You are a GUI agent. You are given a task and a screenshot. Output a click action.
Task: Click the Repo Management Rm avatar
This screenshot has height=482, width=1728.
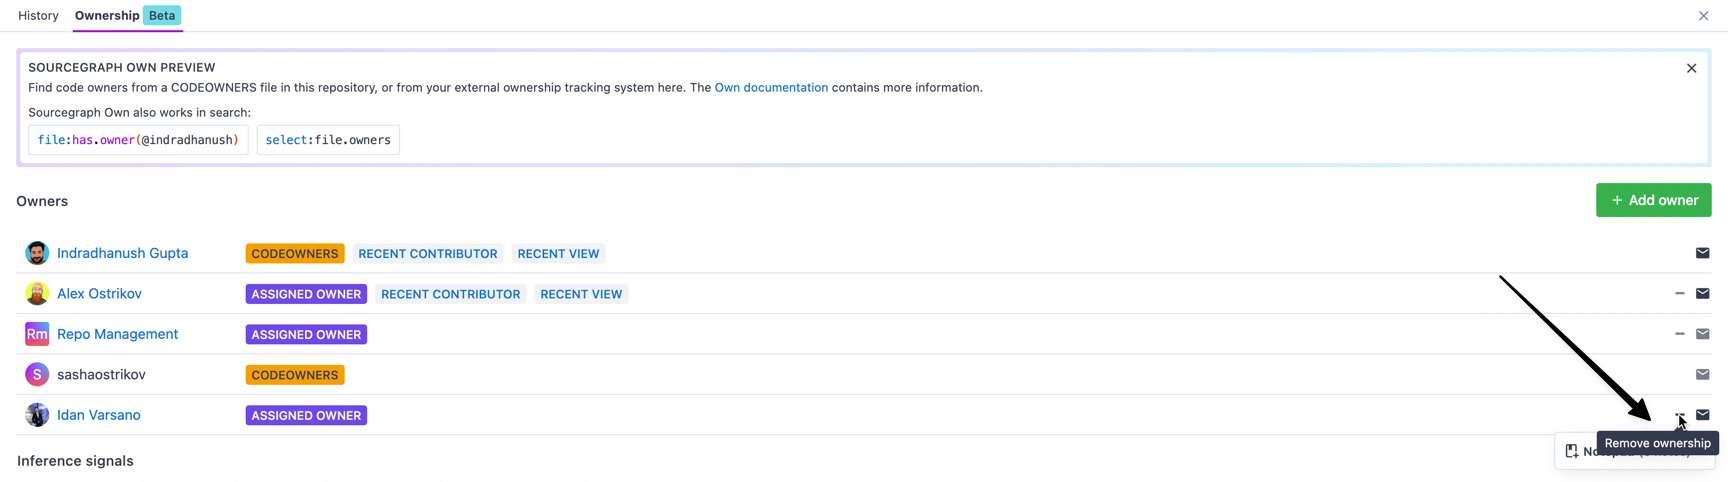[37, 334]
